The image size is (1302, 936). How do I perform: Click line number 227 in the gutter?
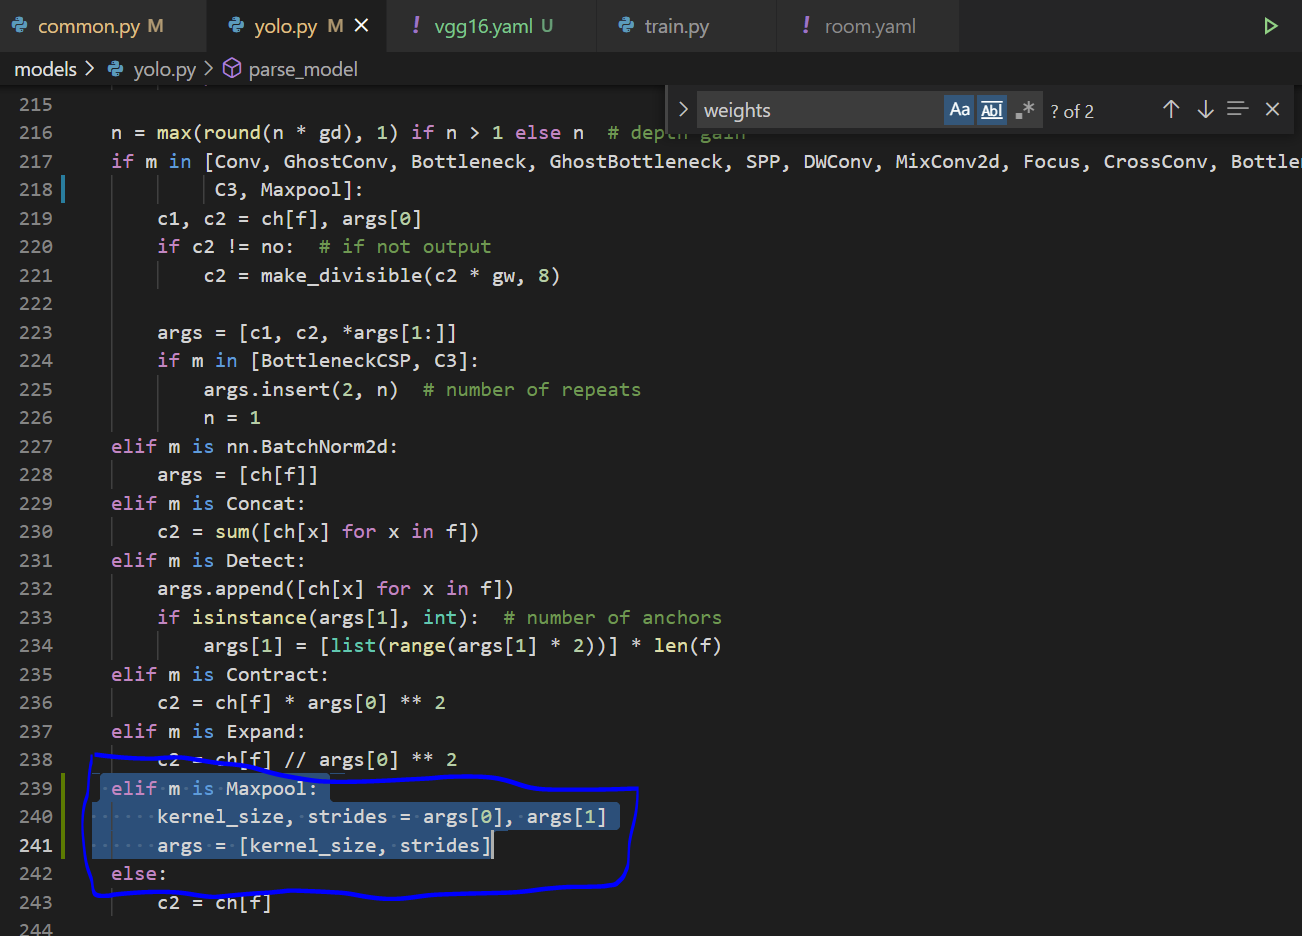point(36,446)
